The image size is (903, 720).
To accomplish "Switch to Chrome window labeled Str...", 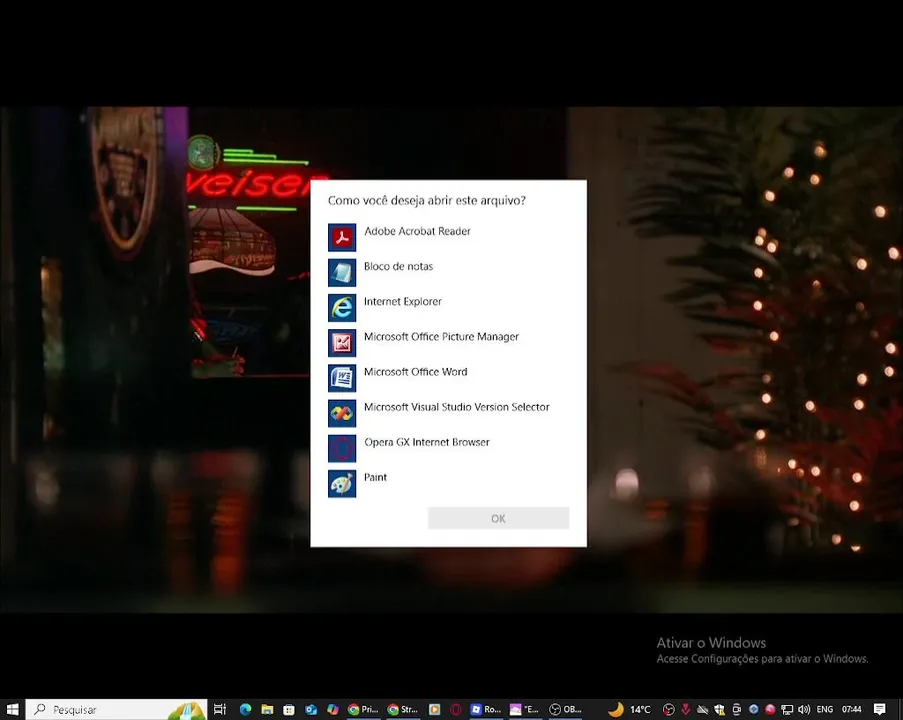I will pos(403,709).
